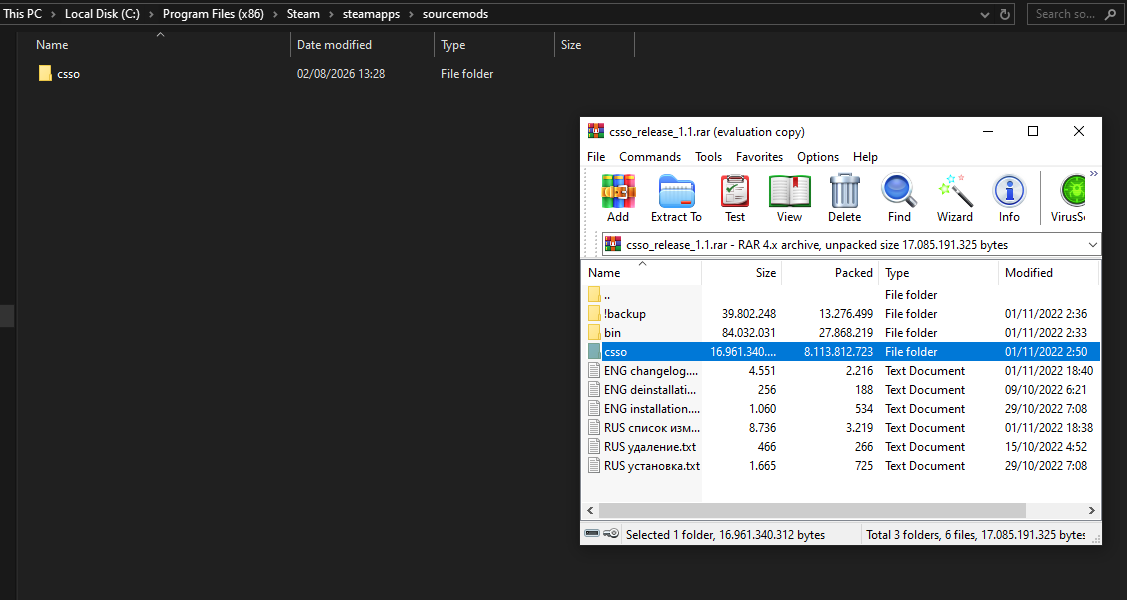Open the WinRAR archive path dropdown

coord(1092,245)
